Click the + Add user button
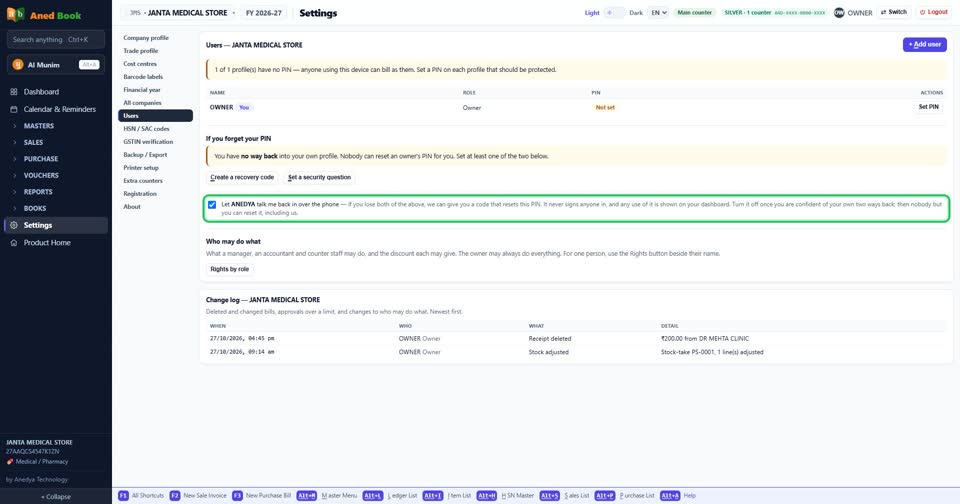The width and height of the screenshot is (960, 504). click(x=924, y=45)
